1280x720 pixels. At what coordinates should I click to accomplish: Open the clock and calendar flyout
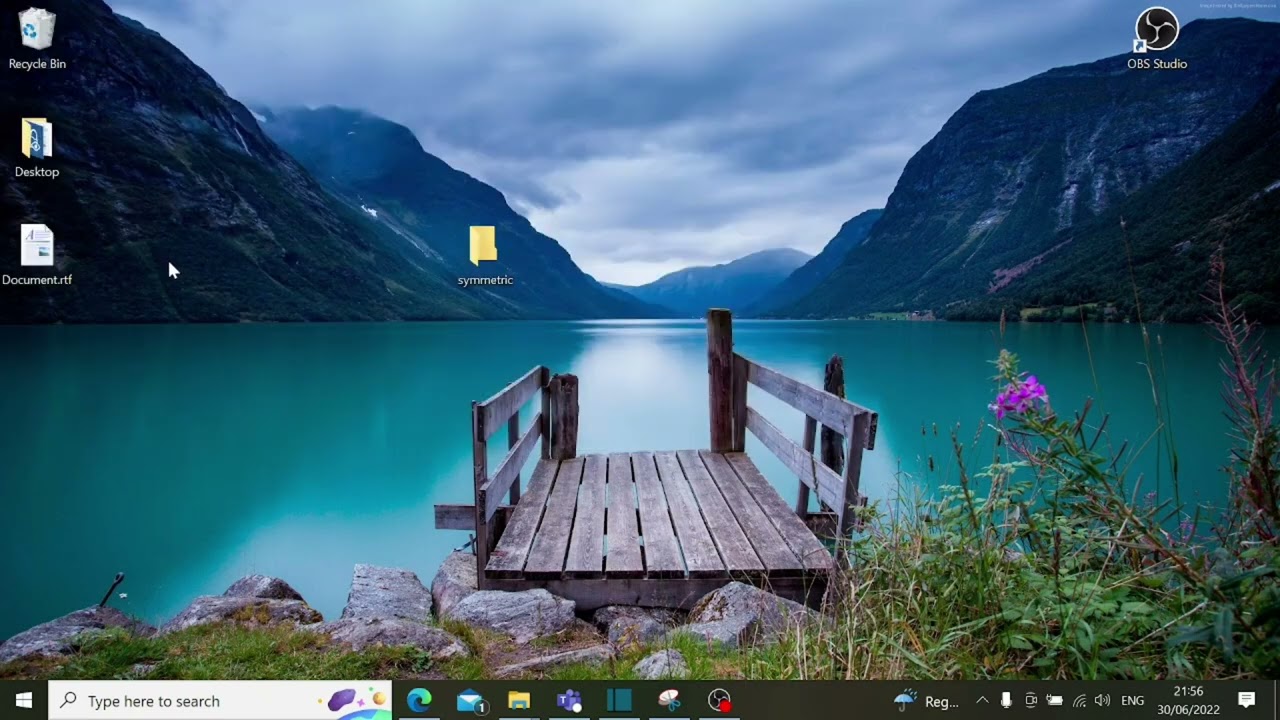tap(1188, 701)
